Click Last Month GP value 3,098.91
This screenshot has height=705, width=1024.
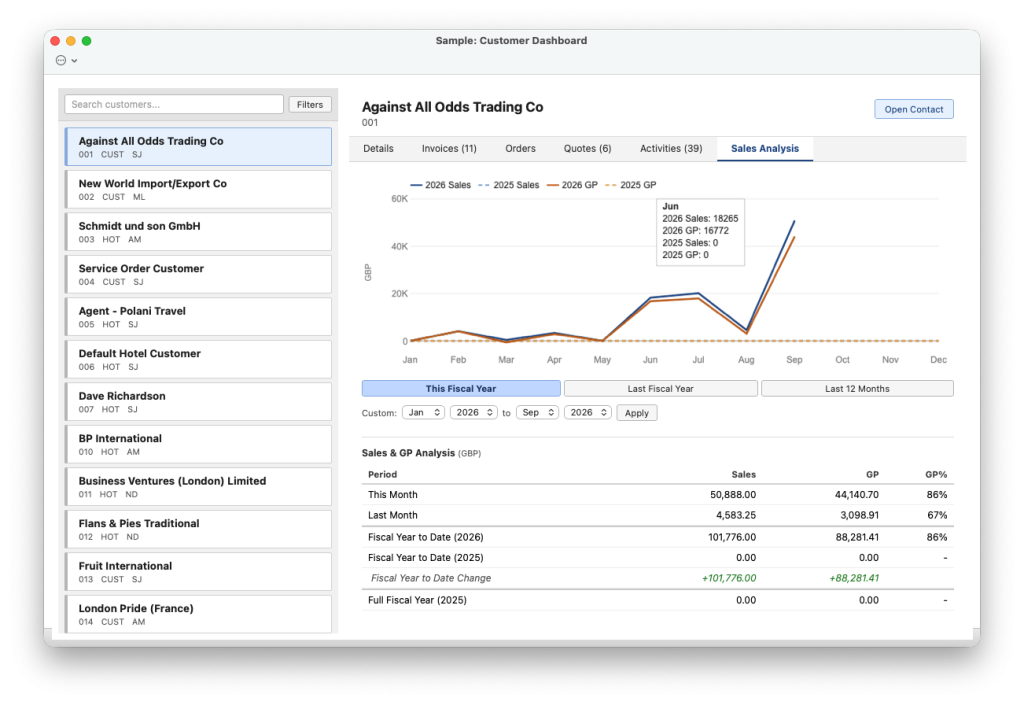(859, 515)
